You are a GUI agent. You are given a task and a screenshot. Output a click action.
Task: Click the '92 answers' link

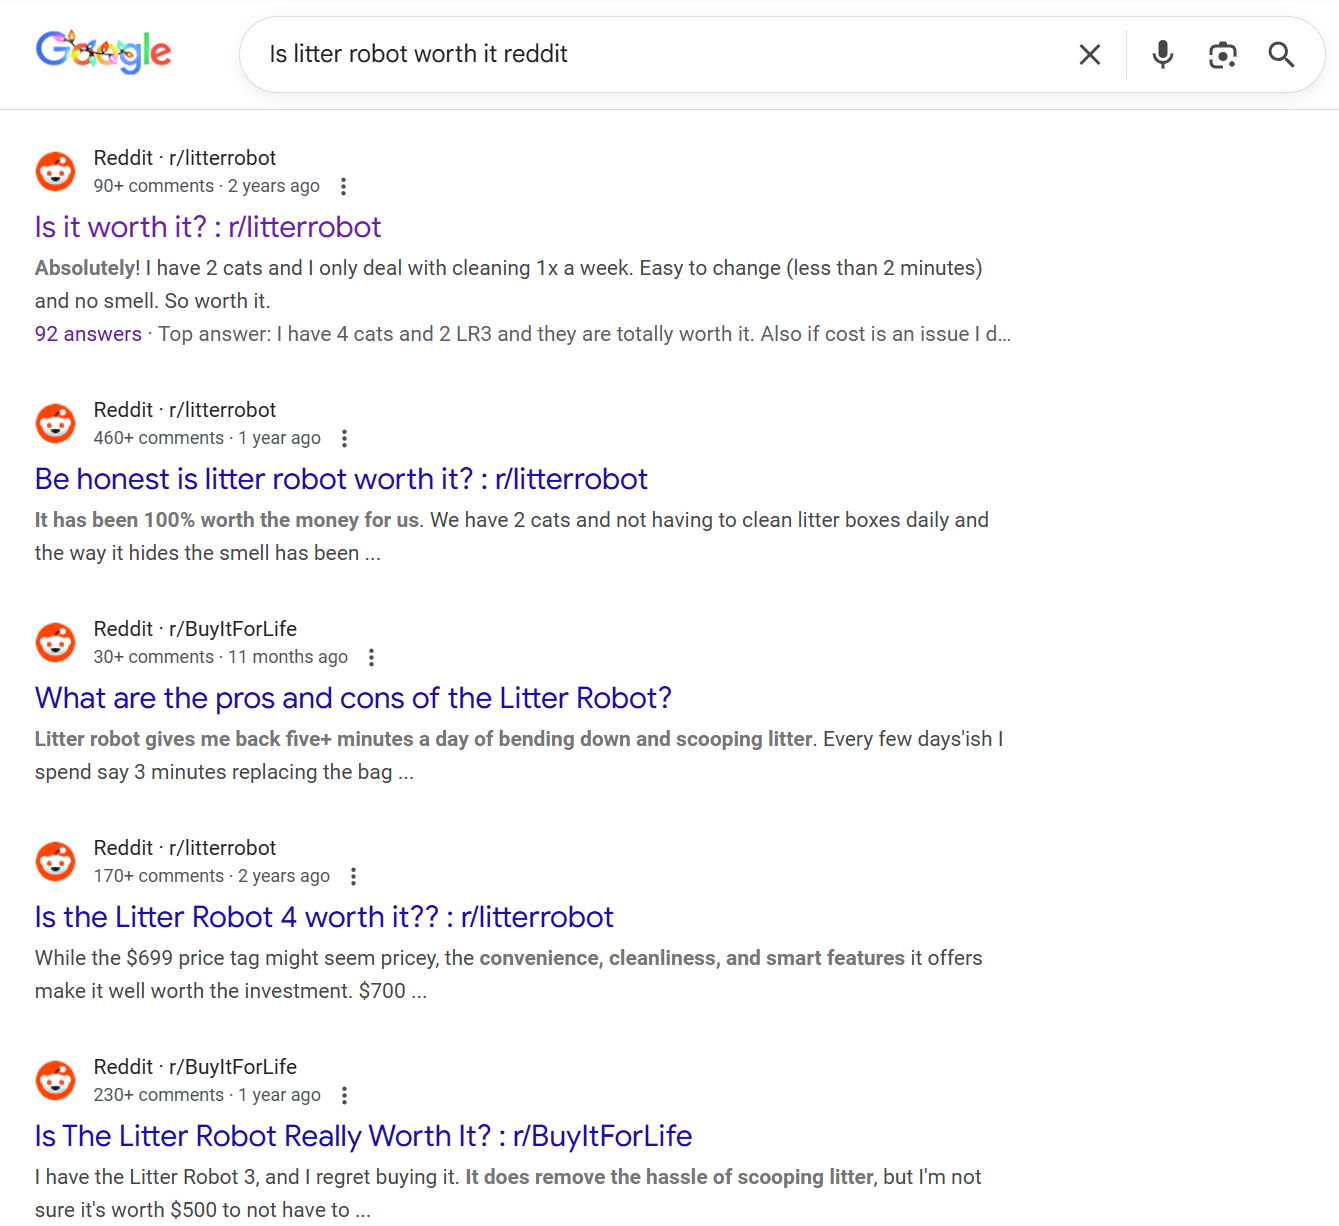(x=88, y=334)
